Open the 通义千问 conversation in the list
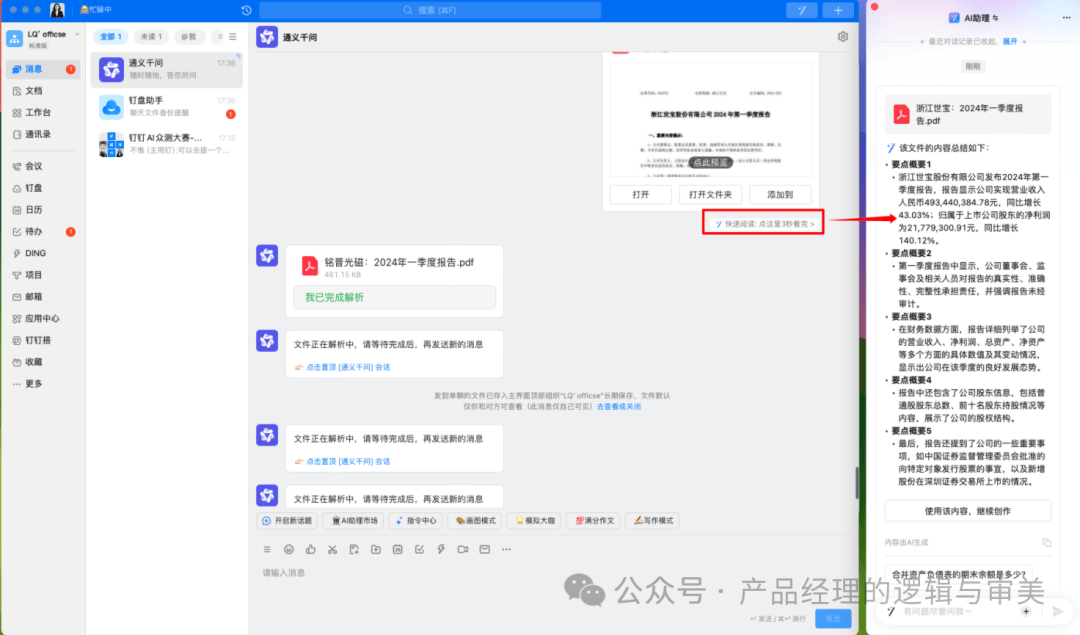This screenshot has height=635, width=1080. (x=167, y=69)
